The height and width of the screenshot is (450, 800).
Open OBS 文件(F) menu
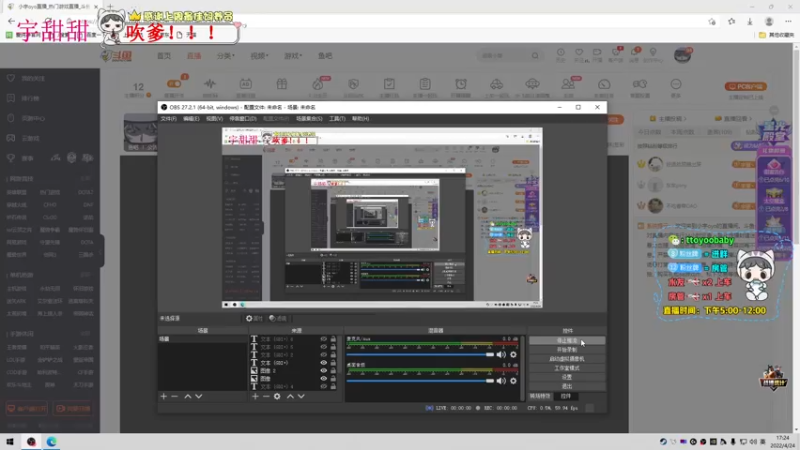(168, 118)
